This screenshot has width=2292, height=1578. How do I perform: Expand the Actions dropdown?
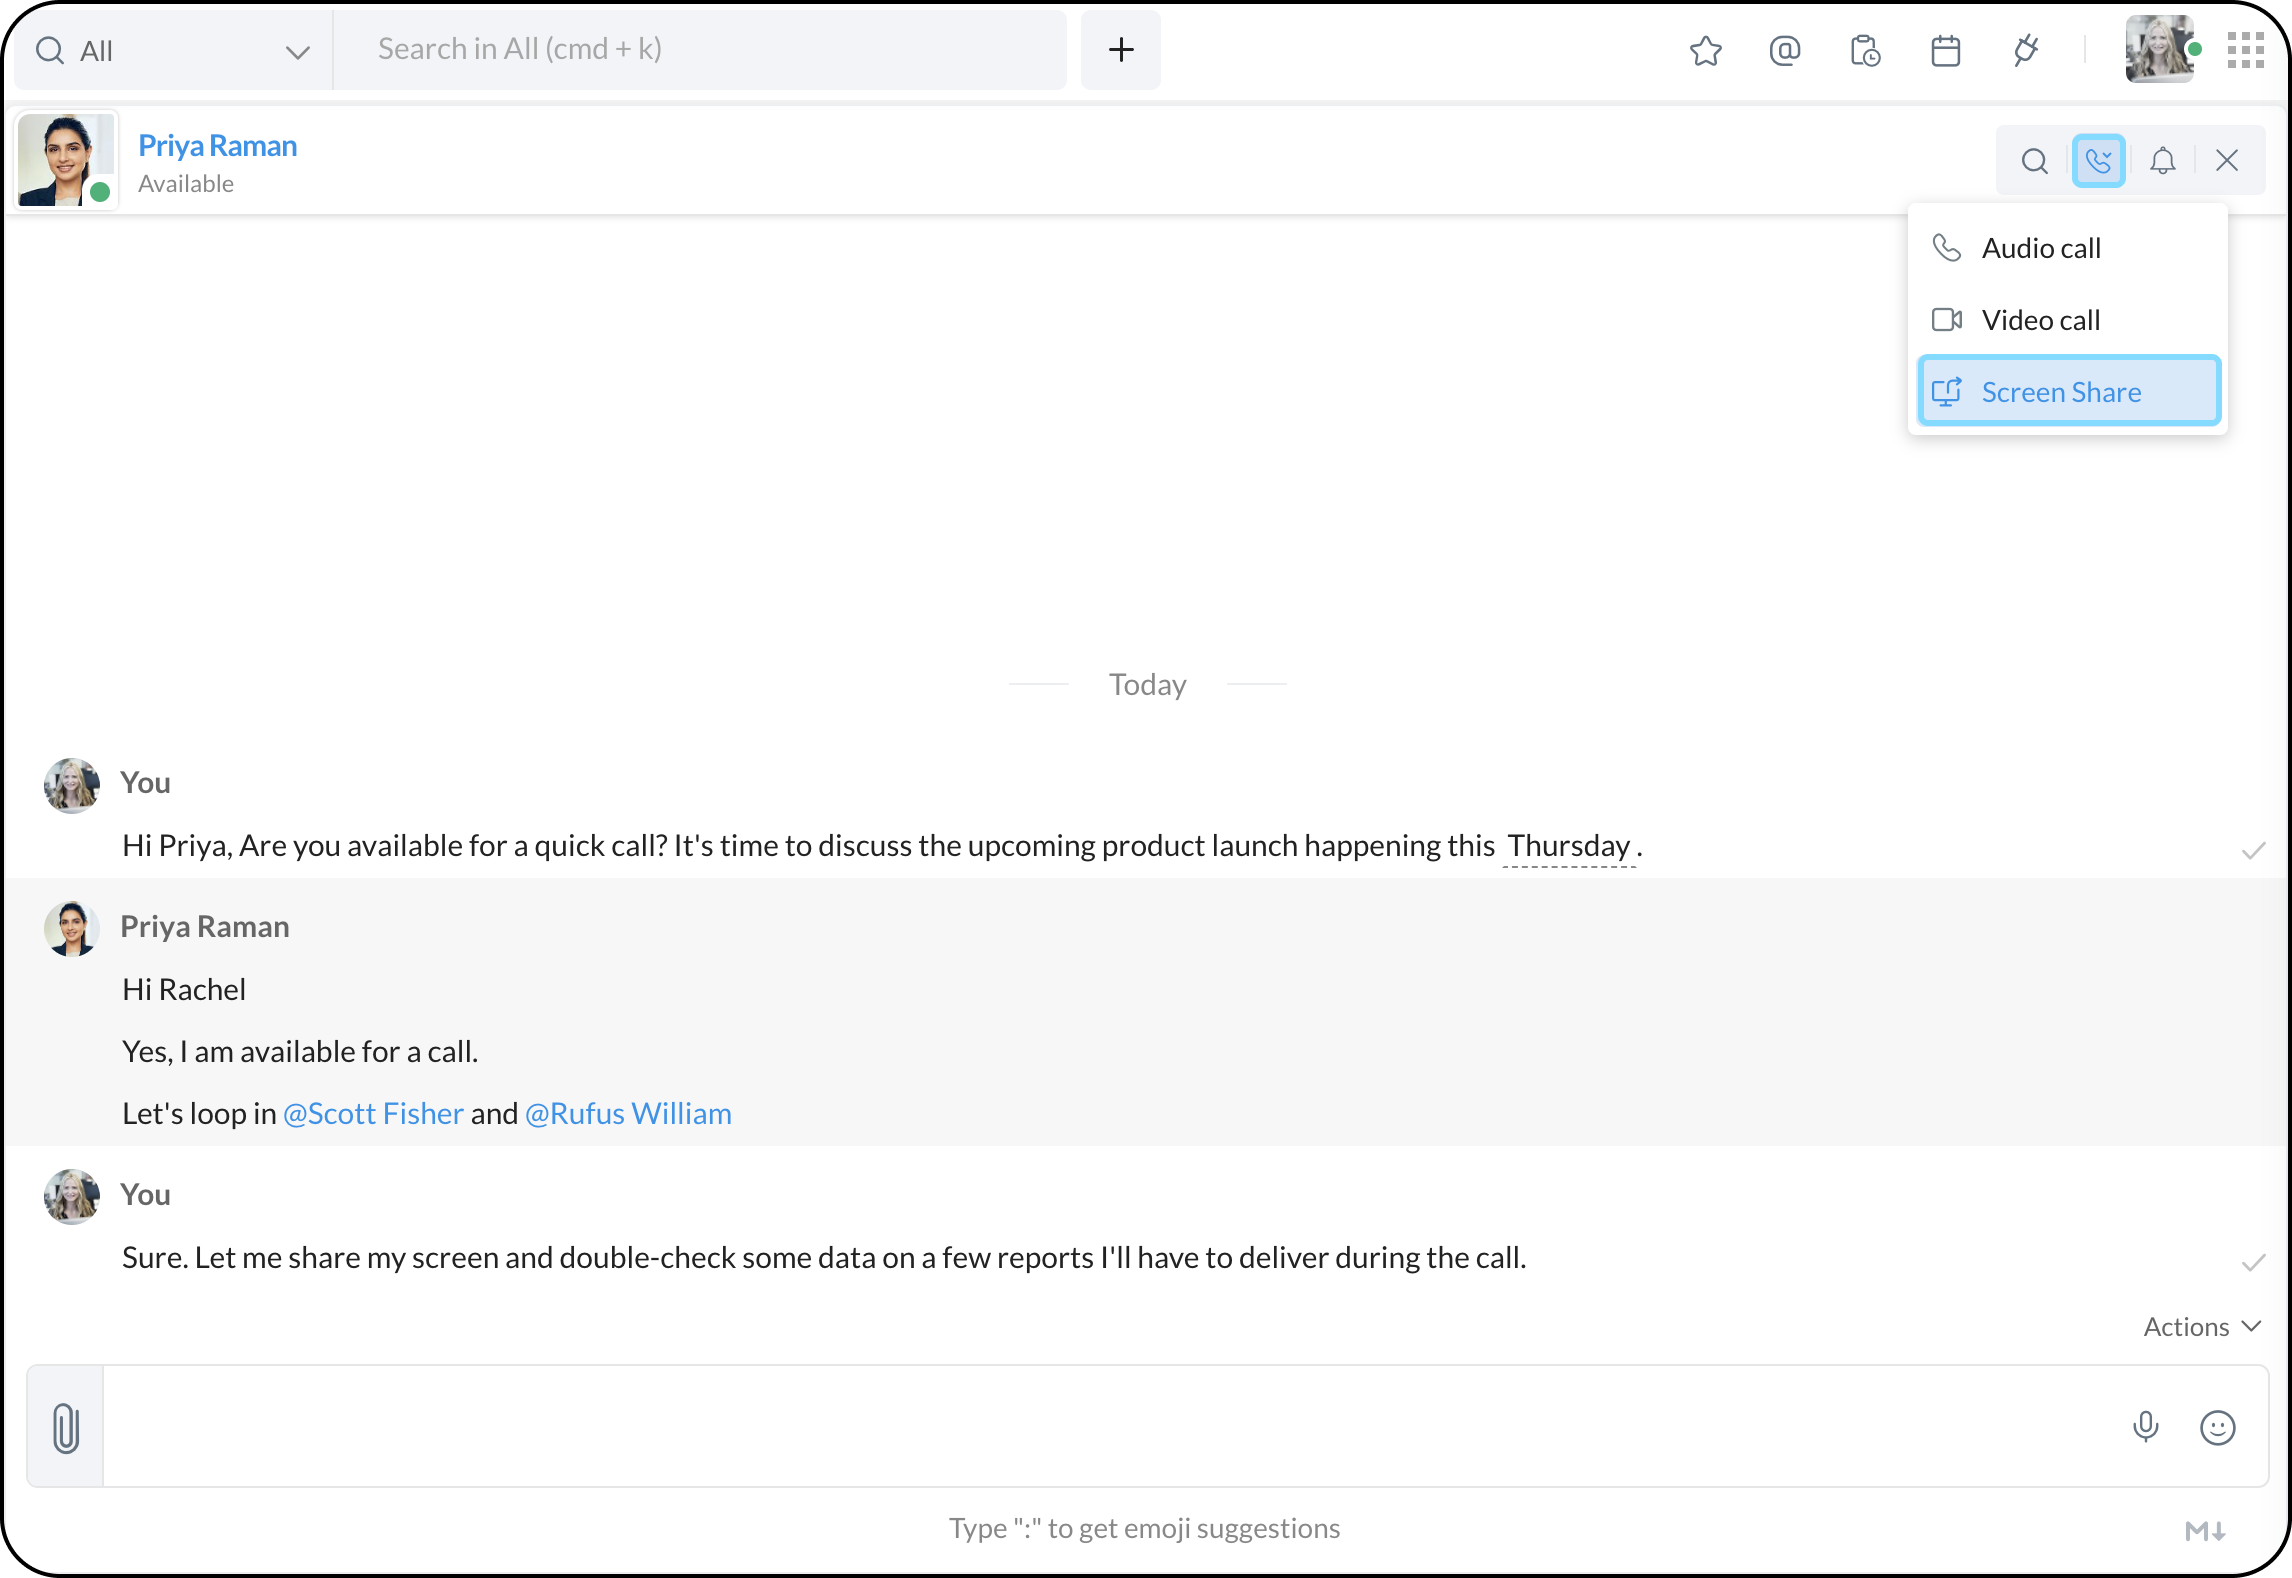point(2201,1327)
